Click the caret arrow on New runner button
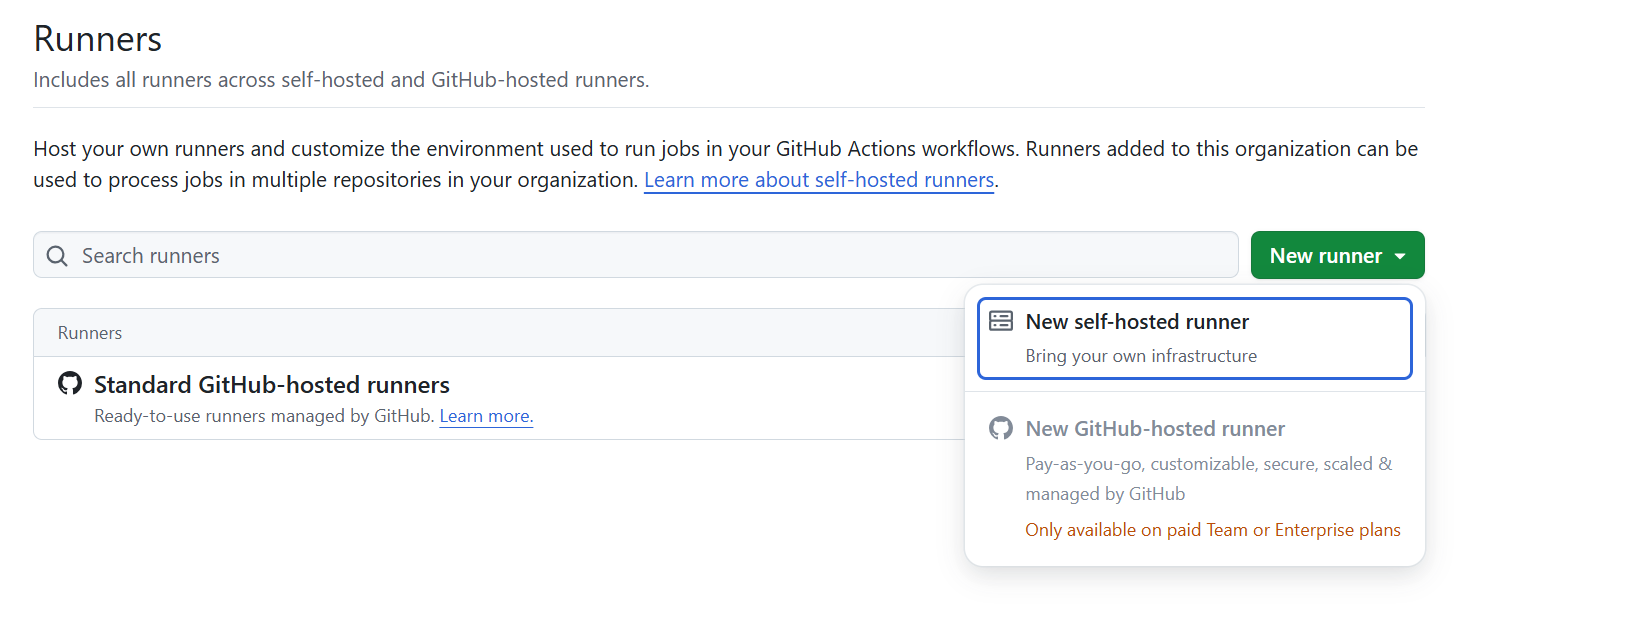 click(1400, 257)
